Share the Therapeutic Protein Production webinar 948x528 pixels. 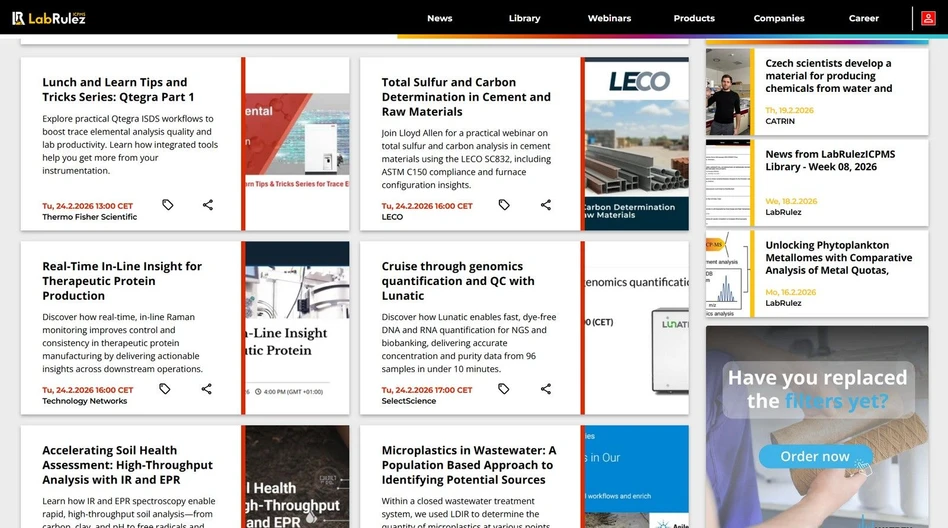(x=206, y=389)
